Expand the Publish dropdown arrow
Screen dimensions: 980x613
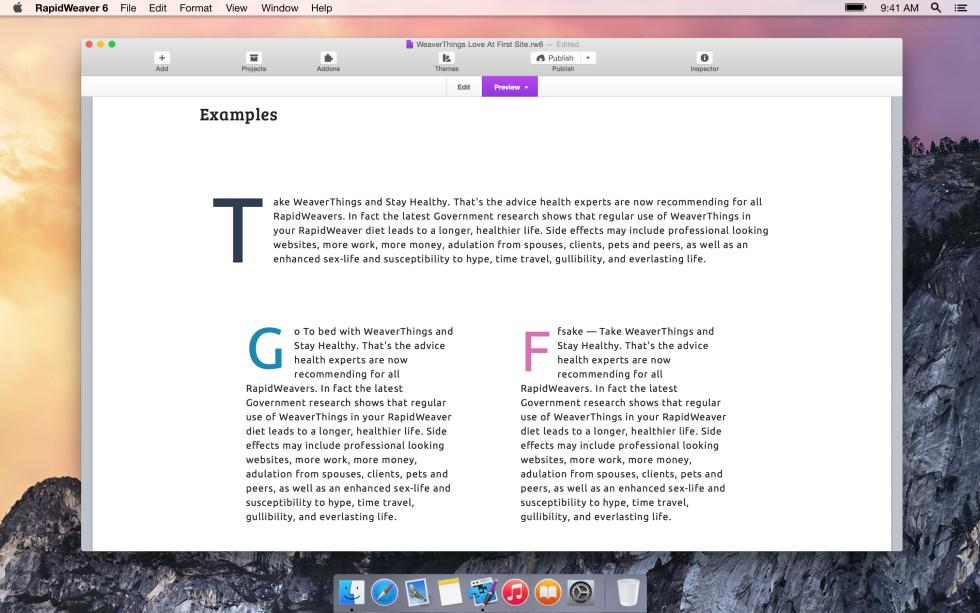588,58
